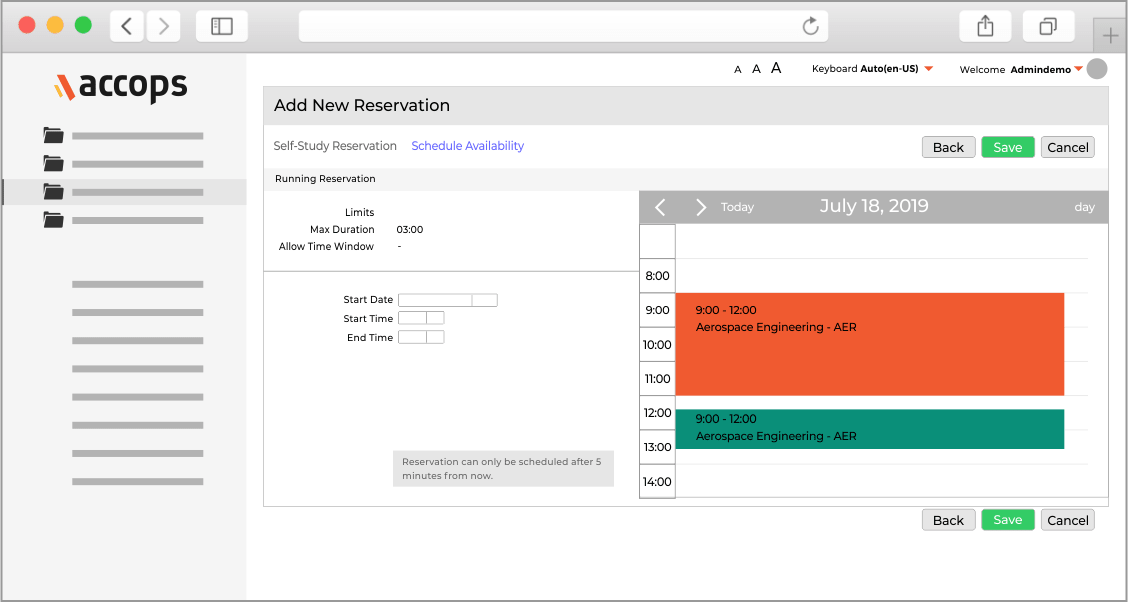Click the browser reload icon
Image resolution: width=1128 pixels, height=602 pixels.
[811, 27]
